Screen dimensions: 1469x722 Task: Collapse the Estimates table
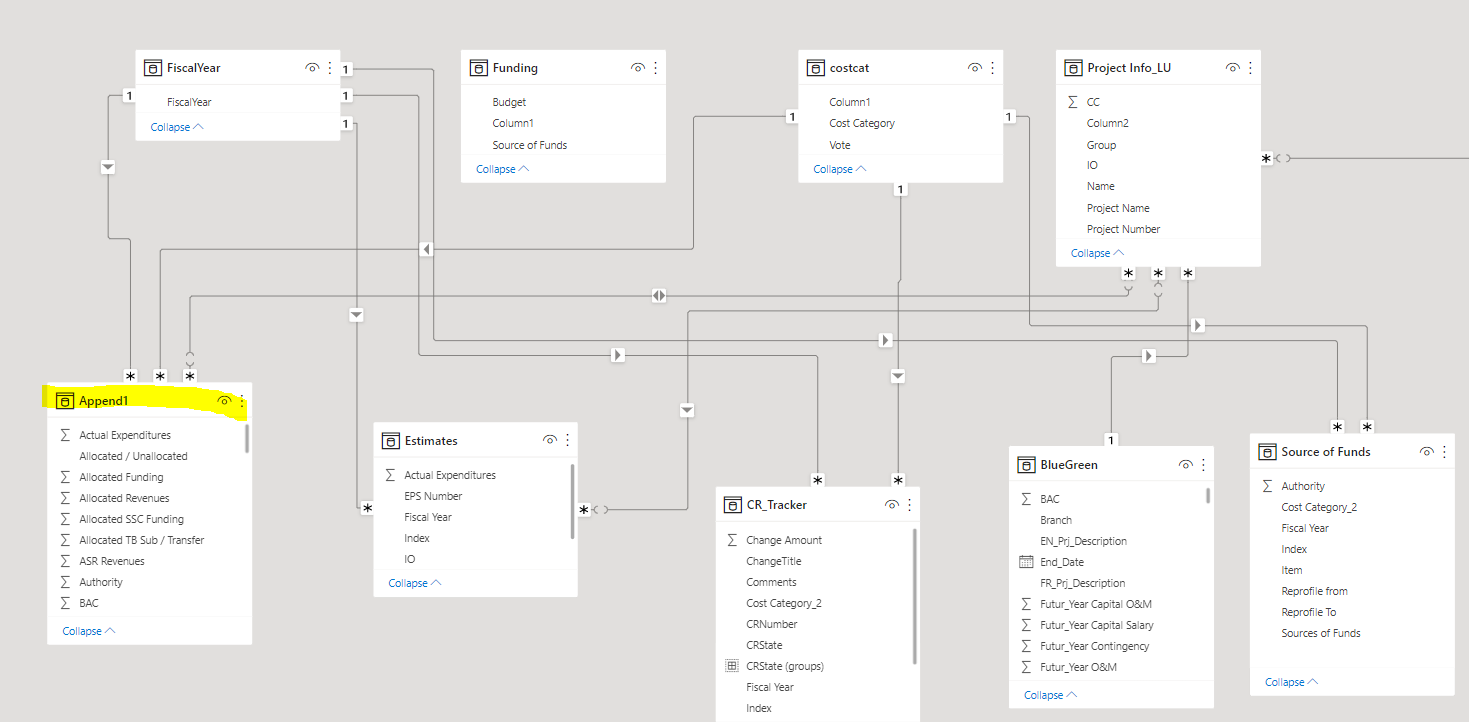pyautogui.click(x=415, y=583)
